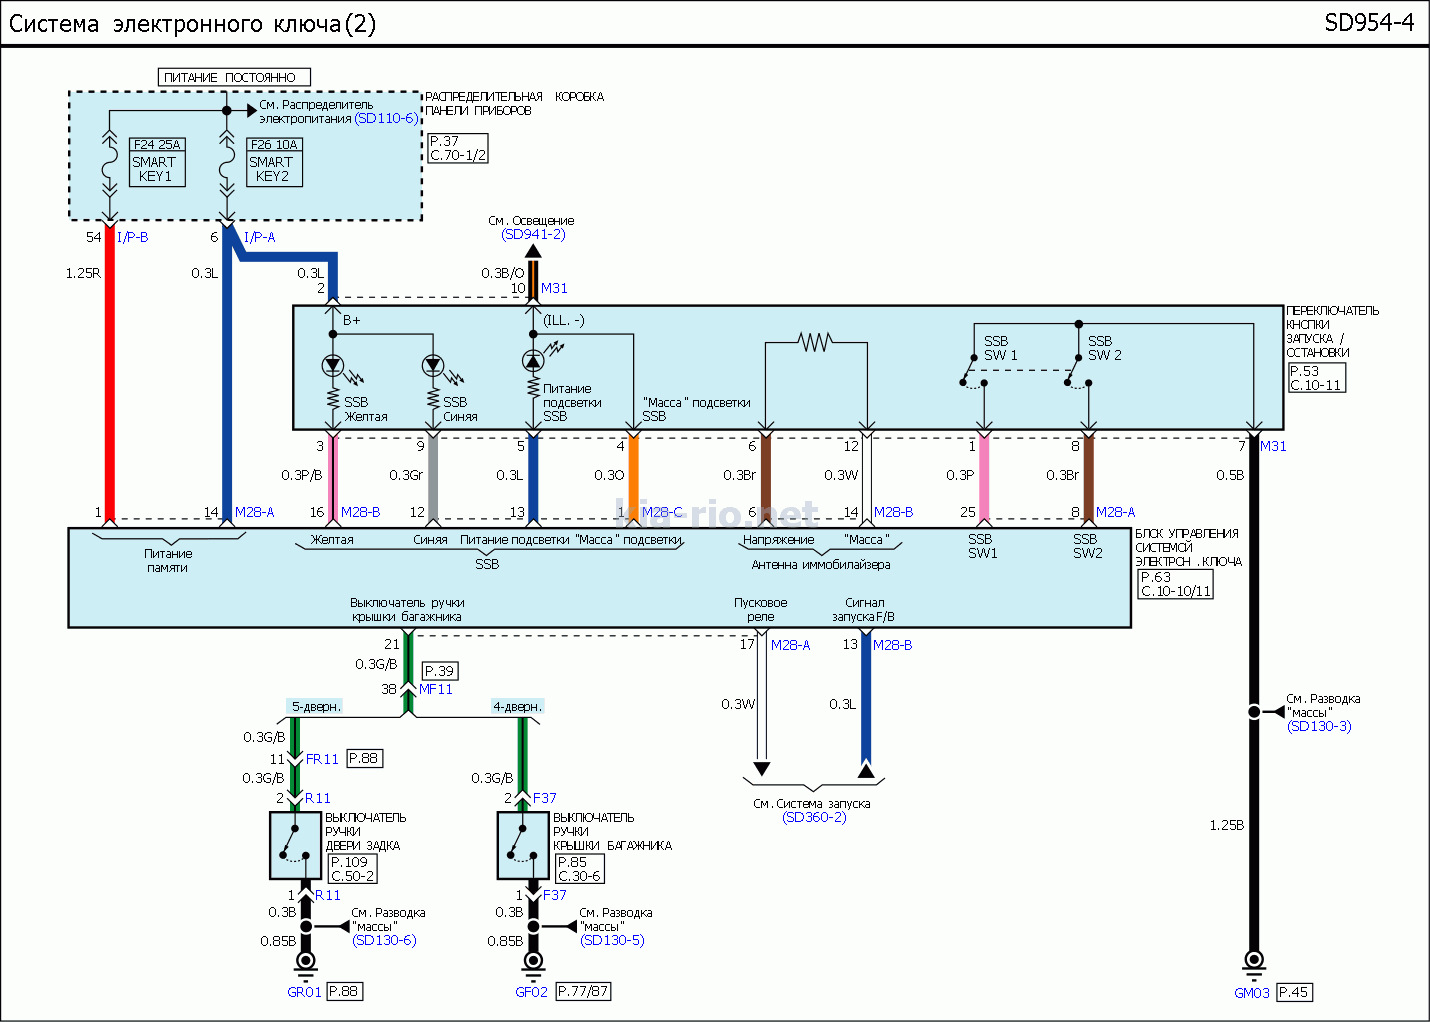Click the P.37 C.70-1/2 page reference box
Image resolution: width=1430 pixels, height=1022 pixels.
tap(458, 148)
